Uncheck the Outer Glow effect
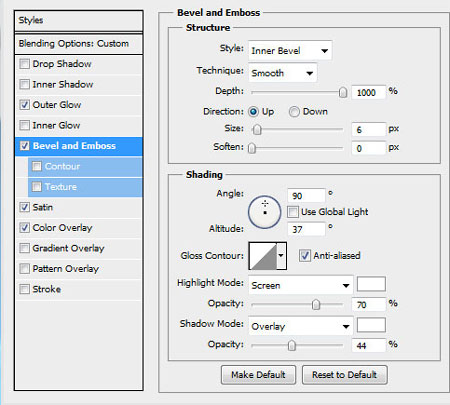The image size is (450, 405). tap(24, 105)
